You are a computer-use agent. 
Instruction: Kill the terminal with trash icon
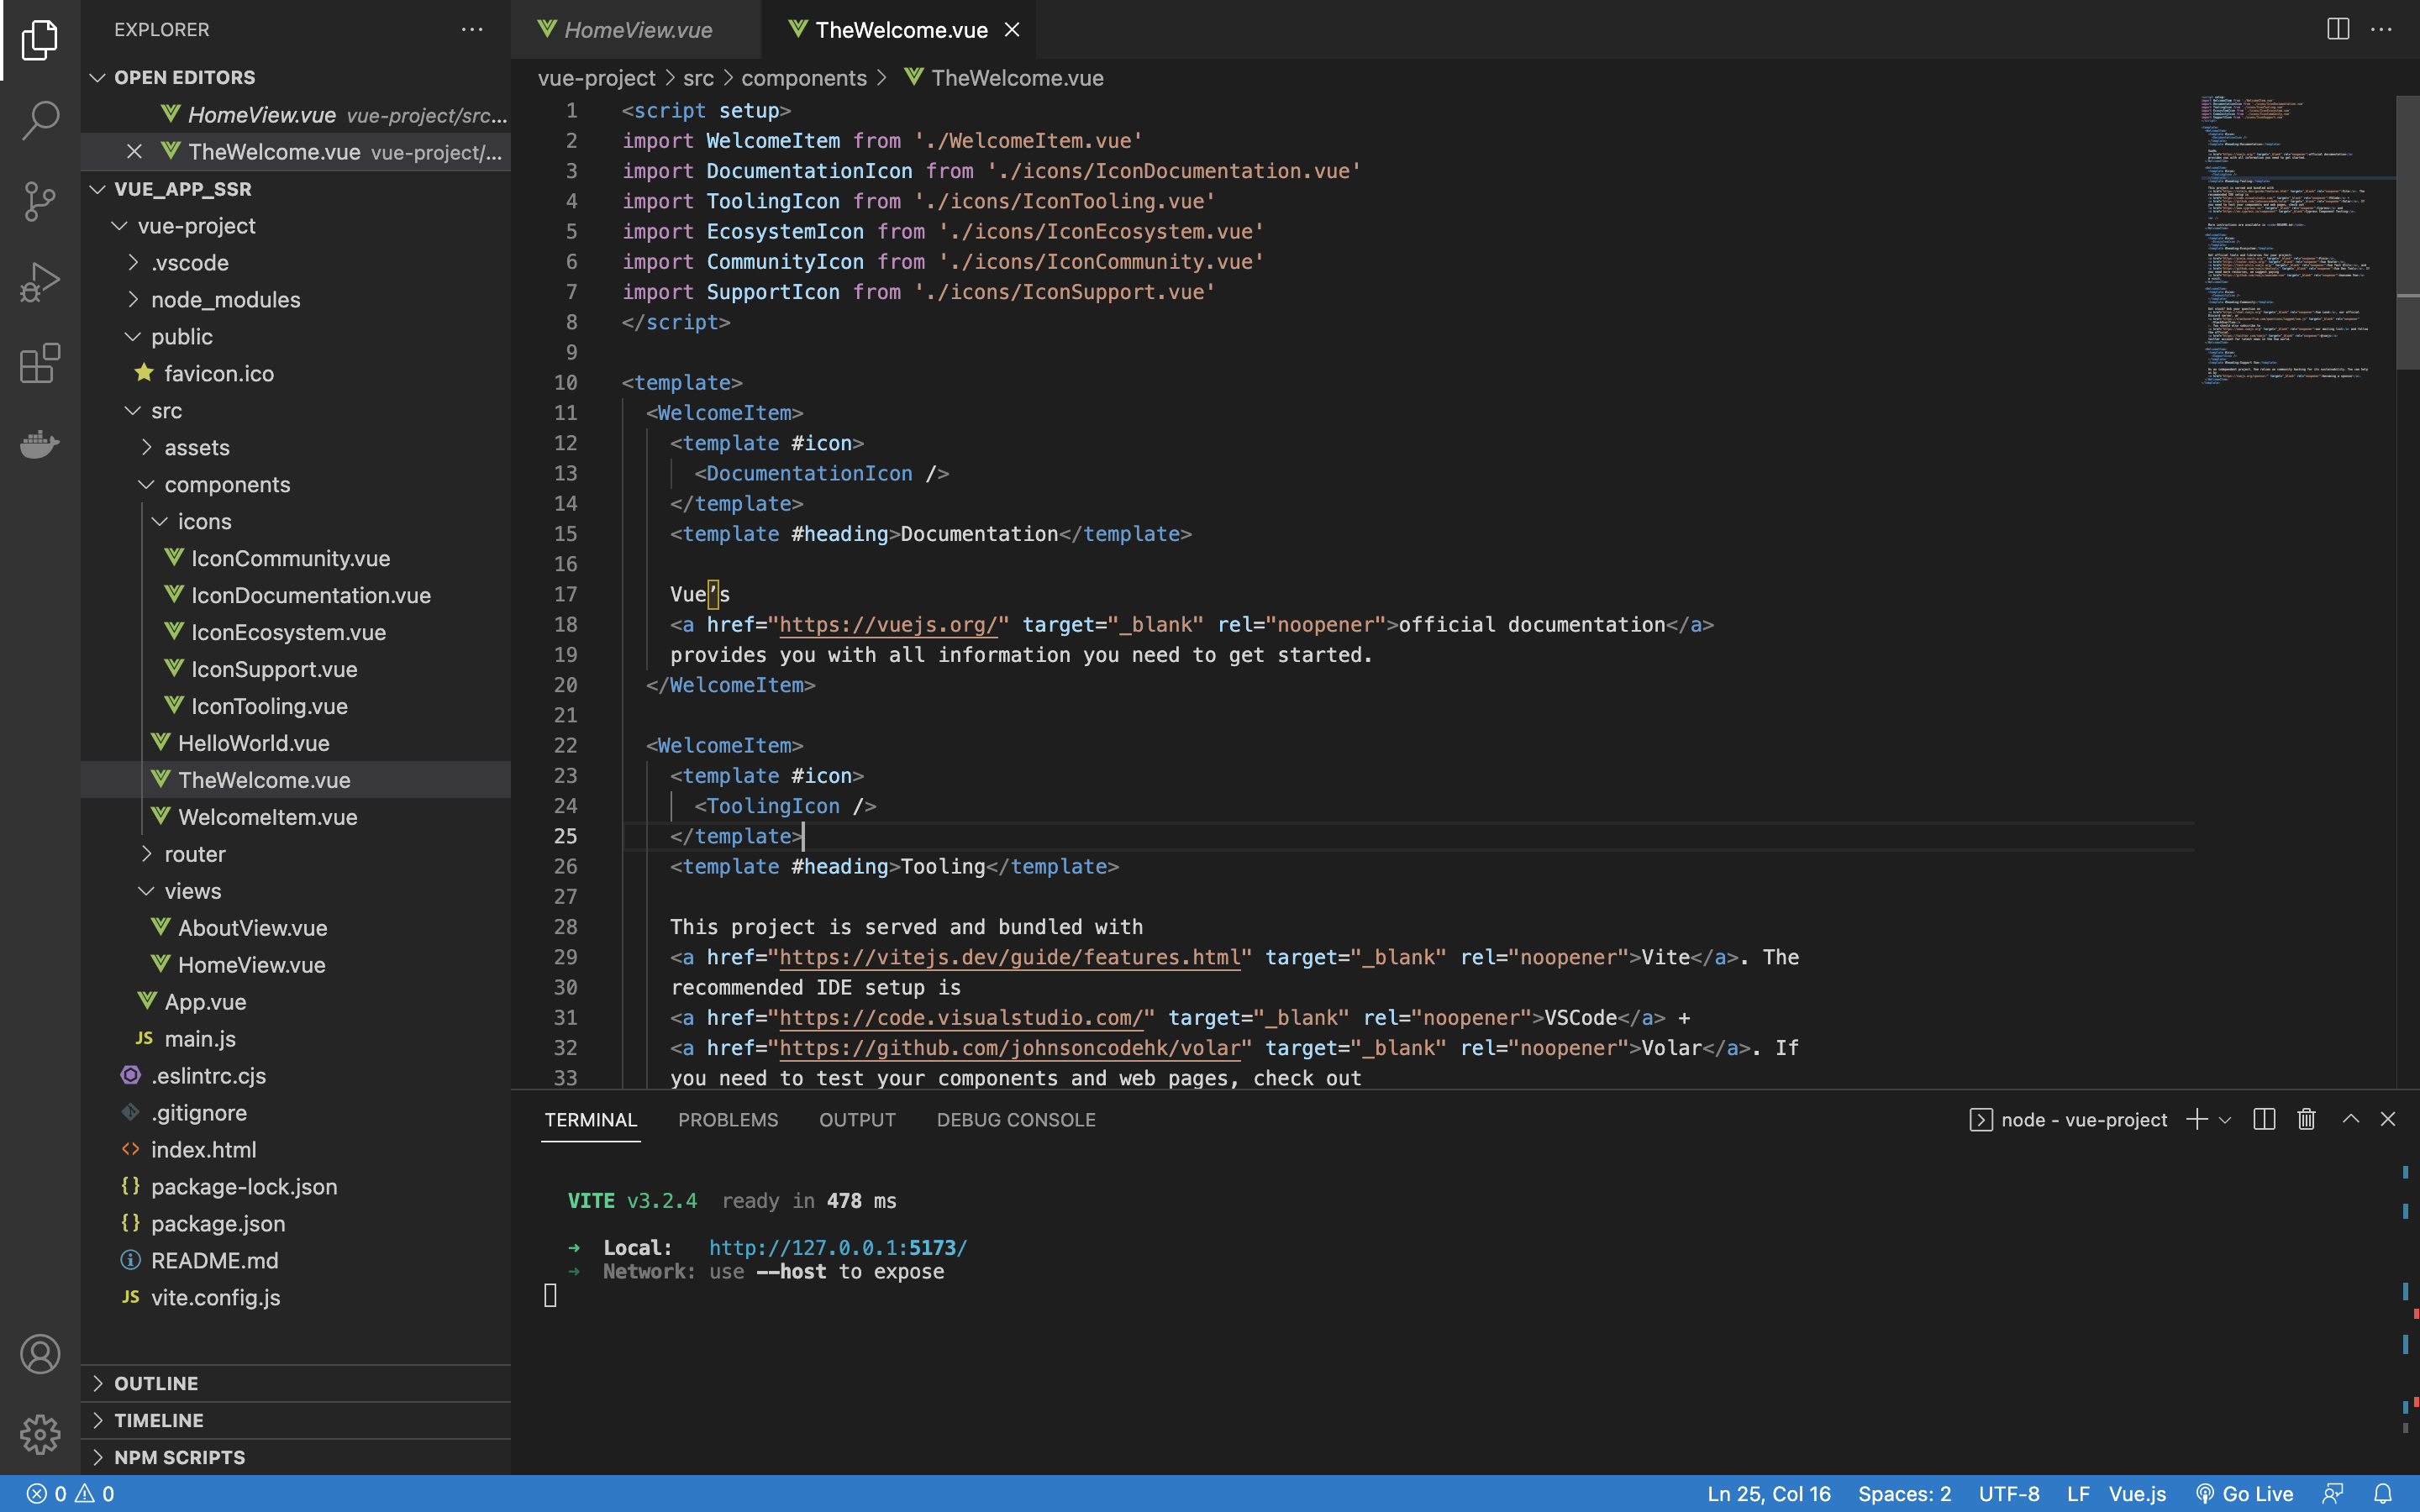click(2306, 1119)
